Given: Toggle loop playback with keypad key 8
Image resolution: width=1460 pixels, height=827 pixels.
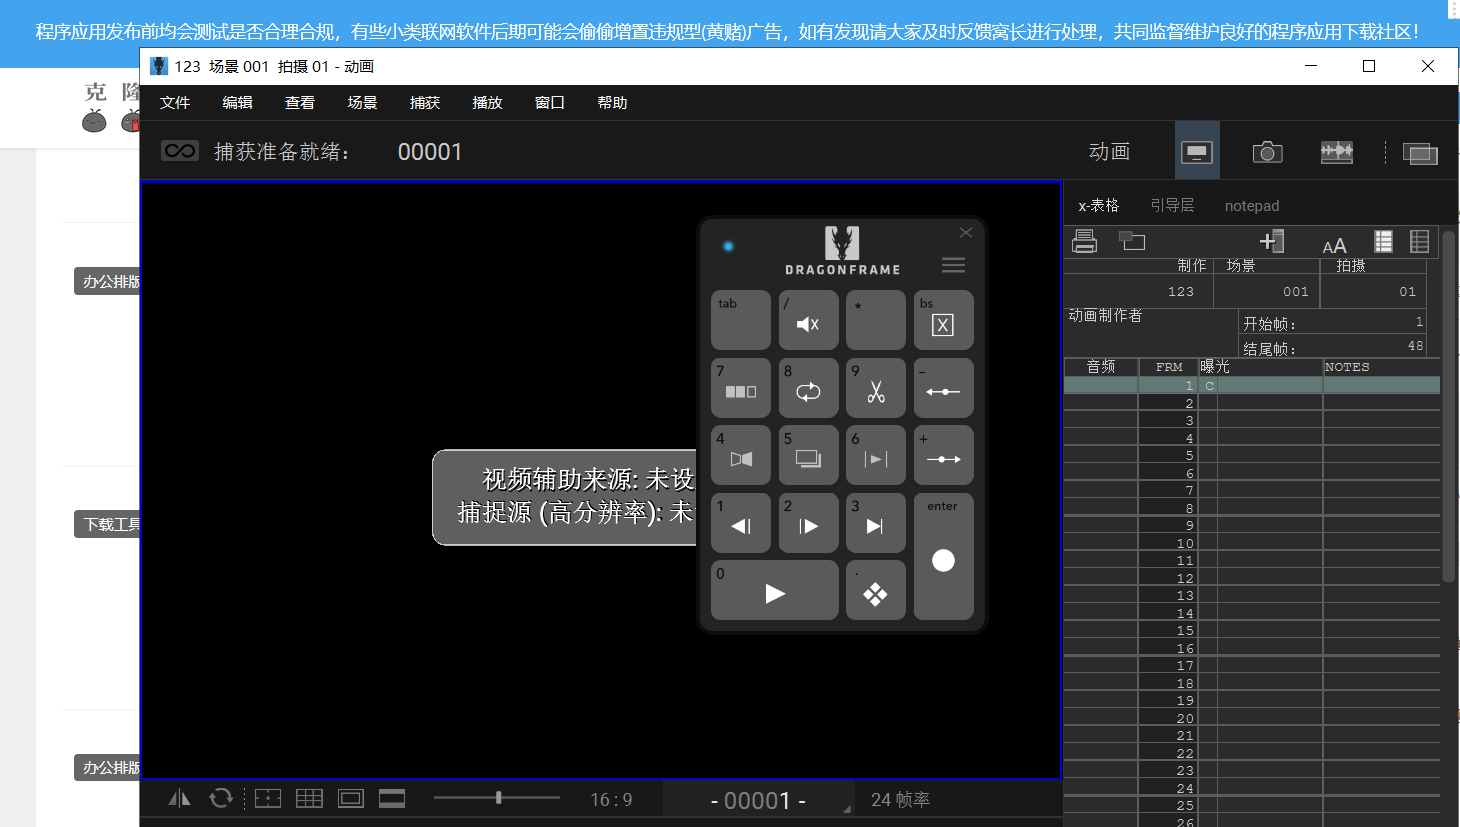Looking at the screenshot, I should click(809, 388).
